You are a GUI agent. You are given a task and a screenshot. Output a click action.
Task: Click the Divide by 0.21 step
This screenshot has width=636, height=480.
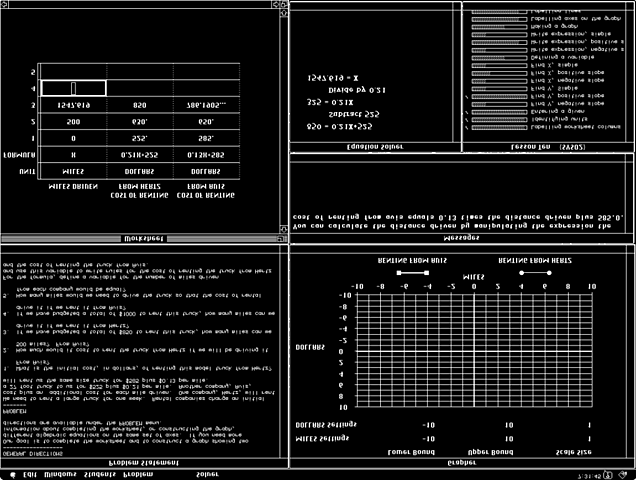click(357, 90)
